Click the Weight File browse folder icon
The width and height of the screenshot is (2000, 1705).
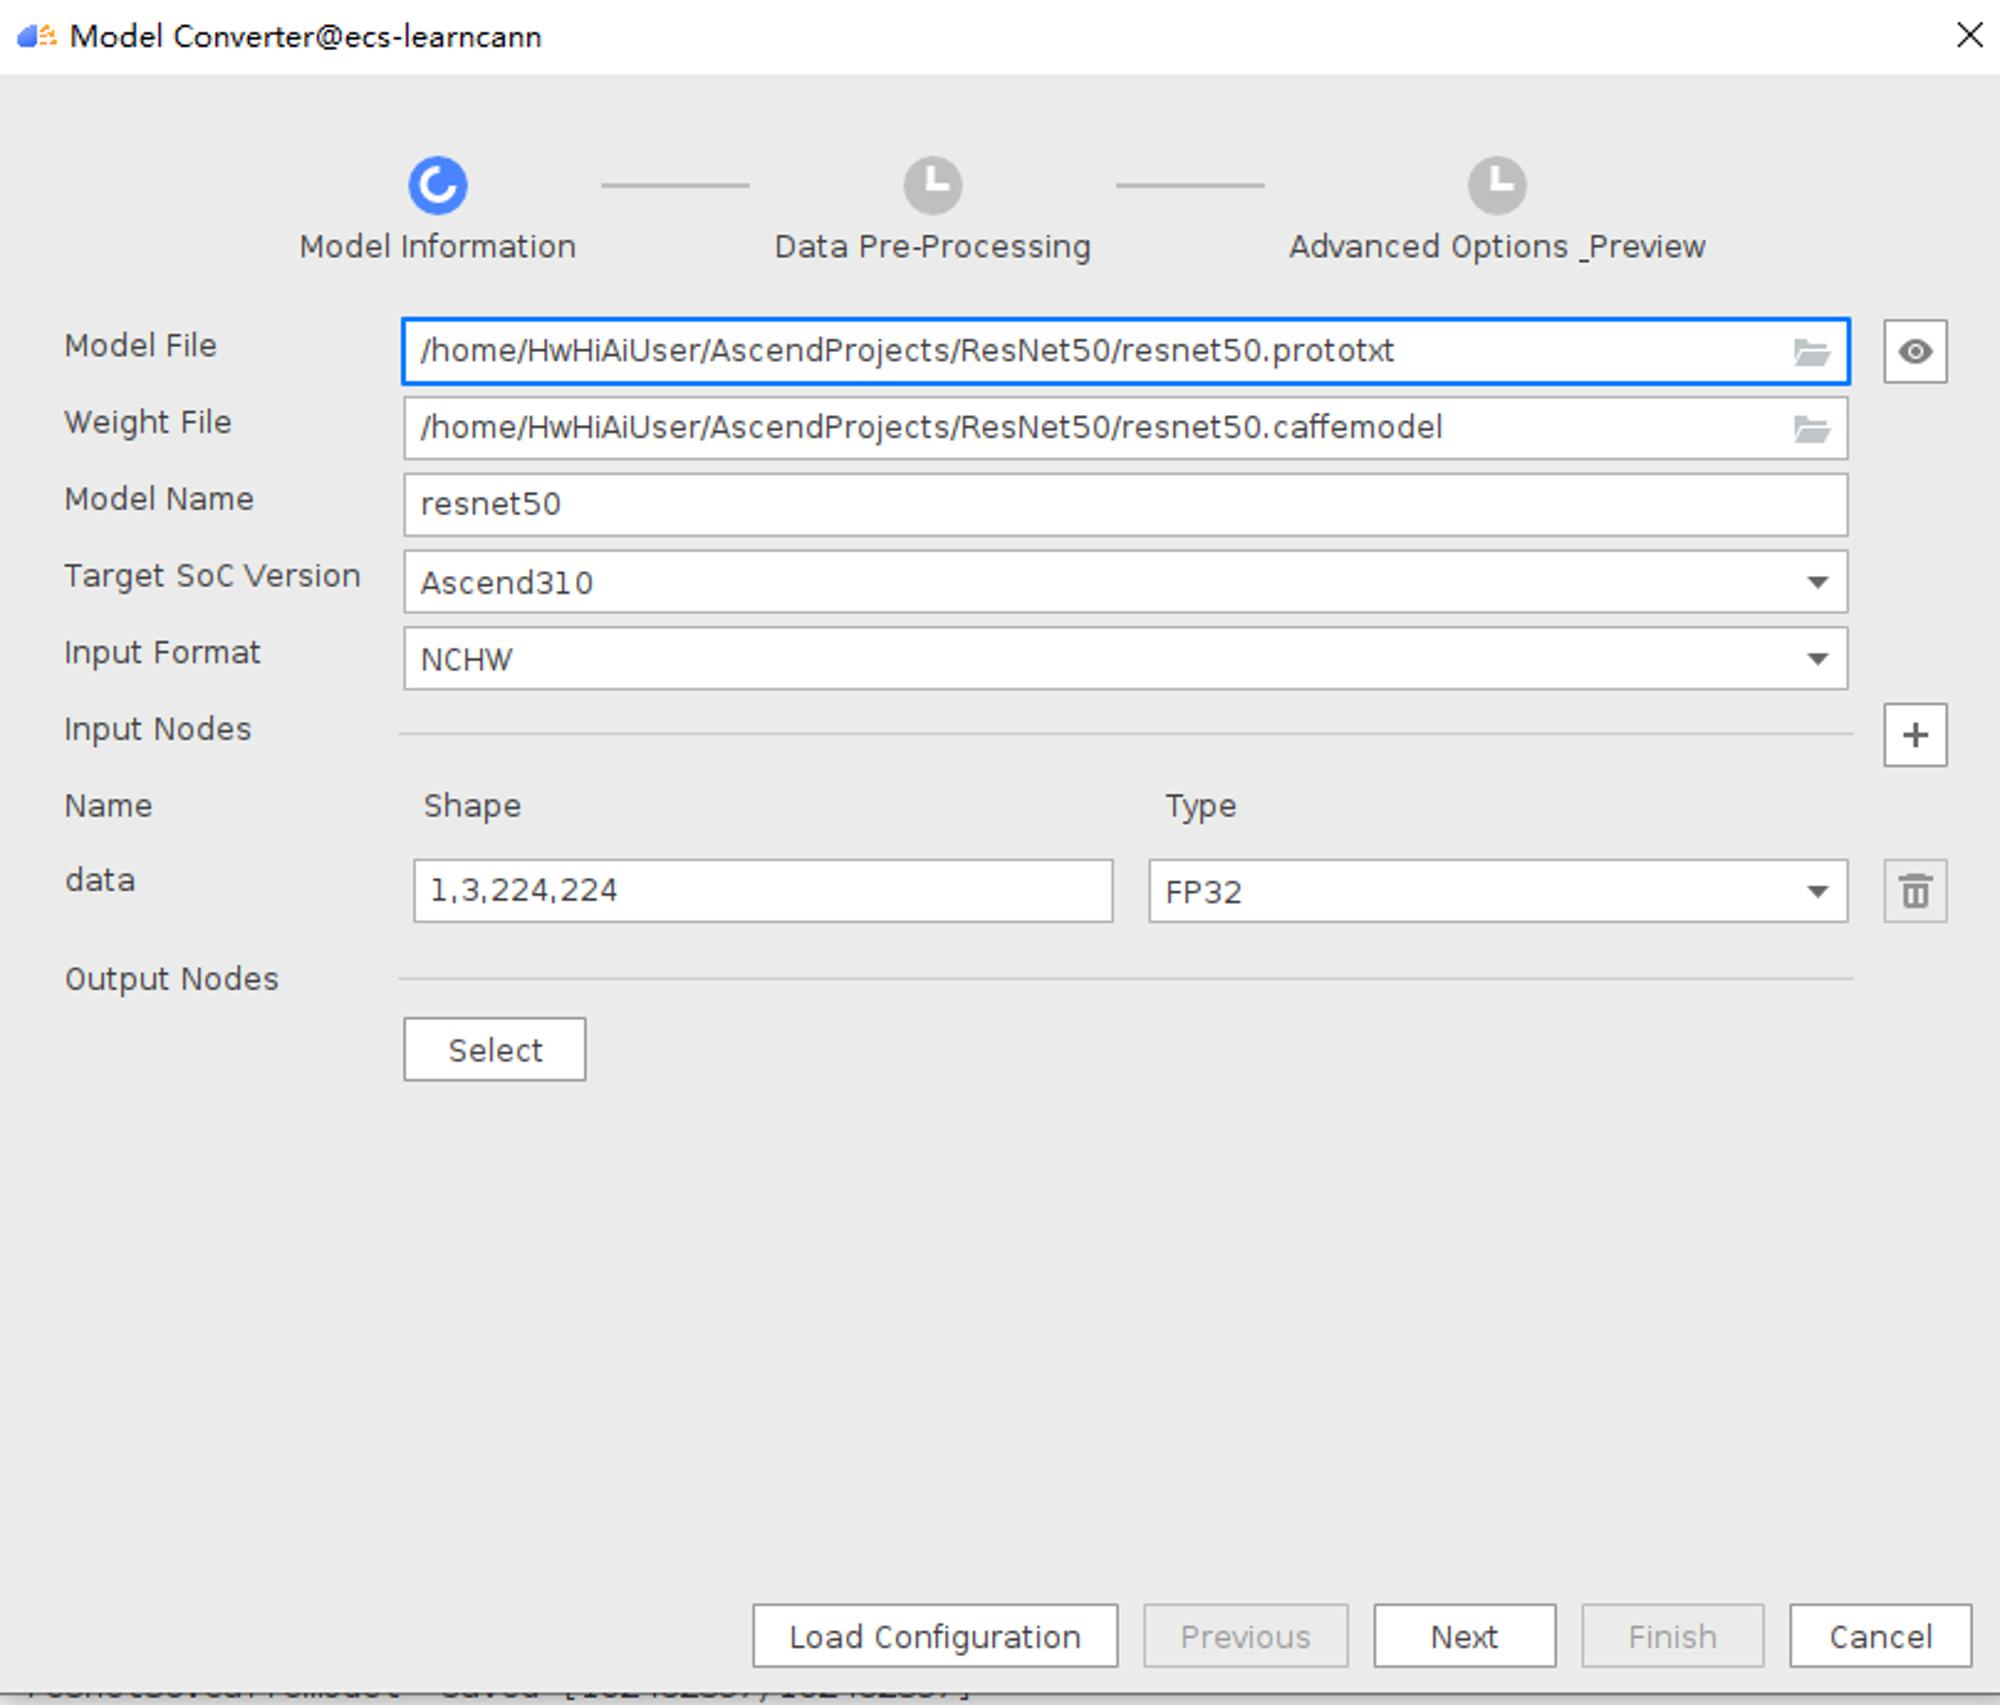(x=1811, y=429)
